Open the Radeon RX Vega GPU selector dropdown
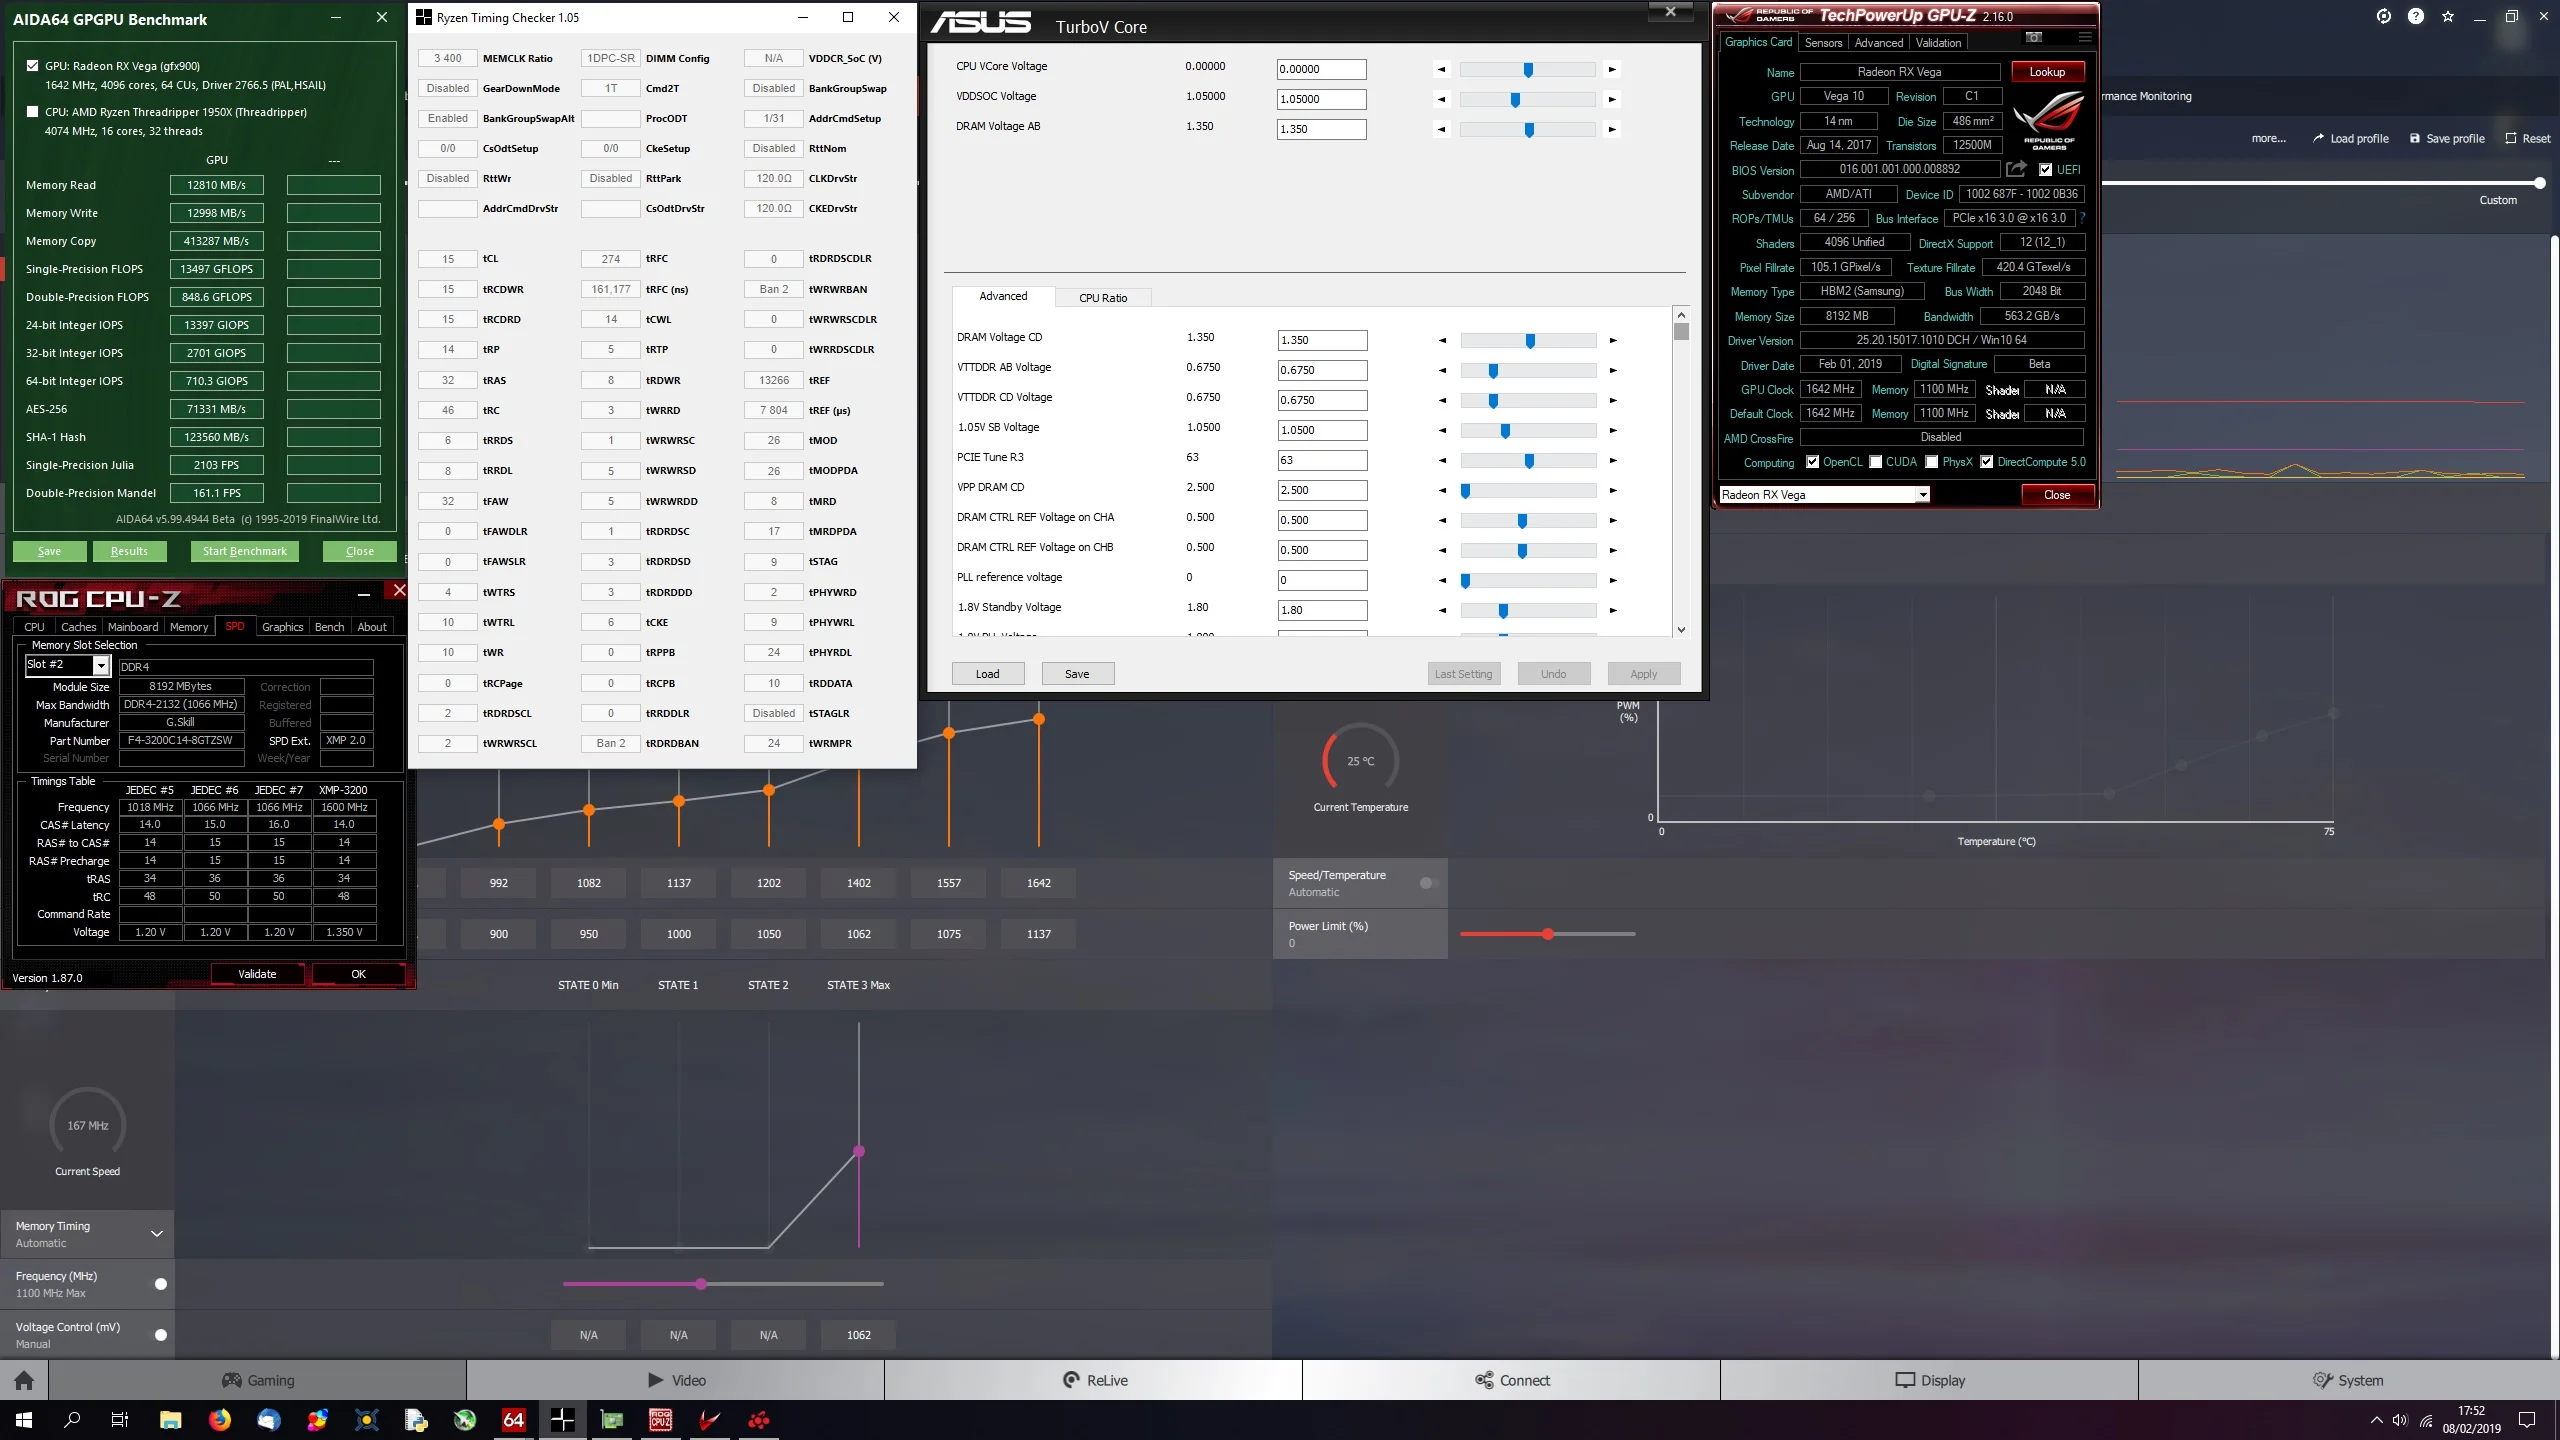Image resolution: width=2560 pixels, height=1440 pixels. click(1922, 495)
